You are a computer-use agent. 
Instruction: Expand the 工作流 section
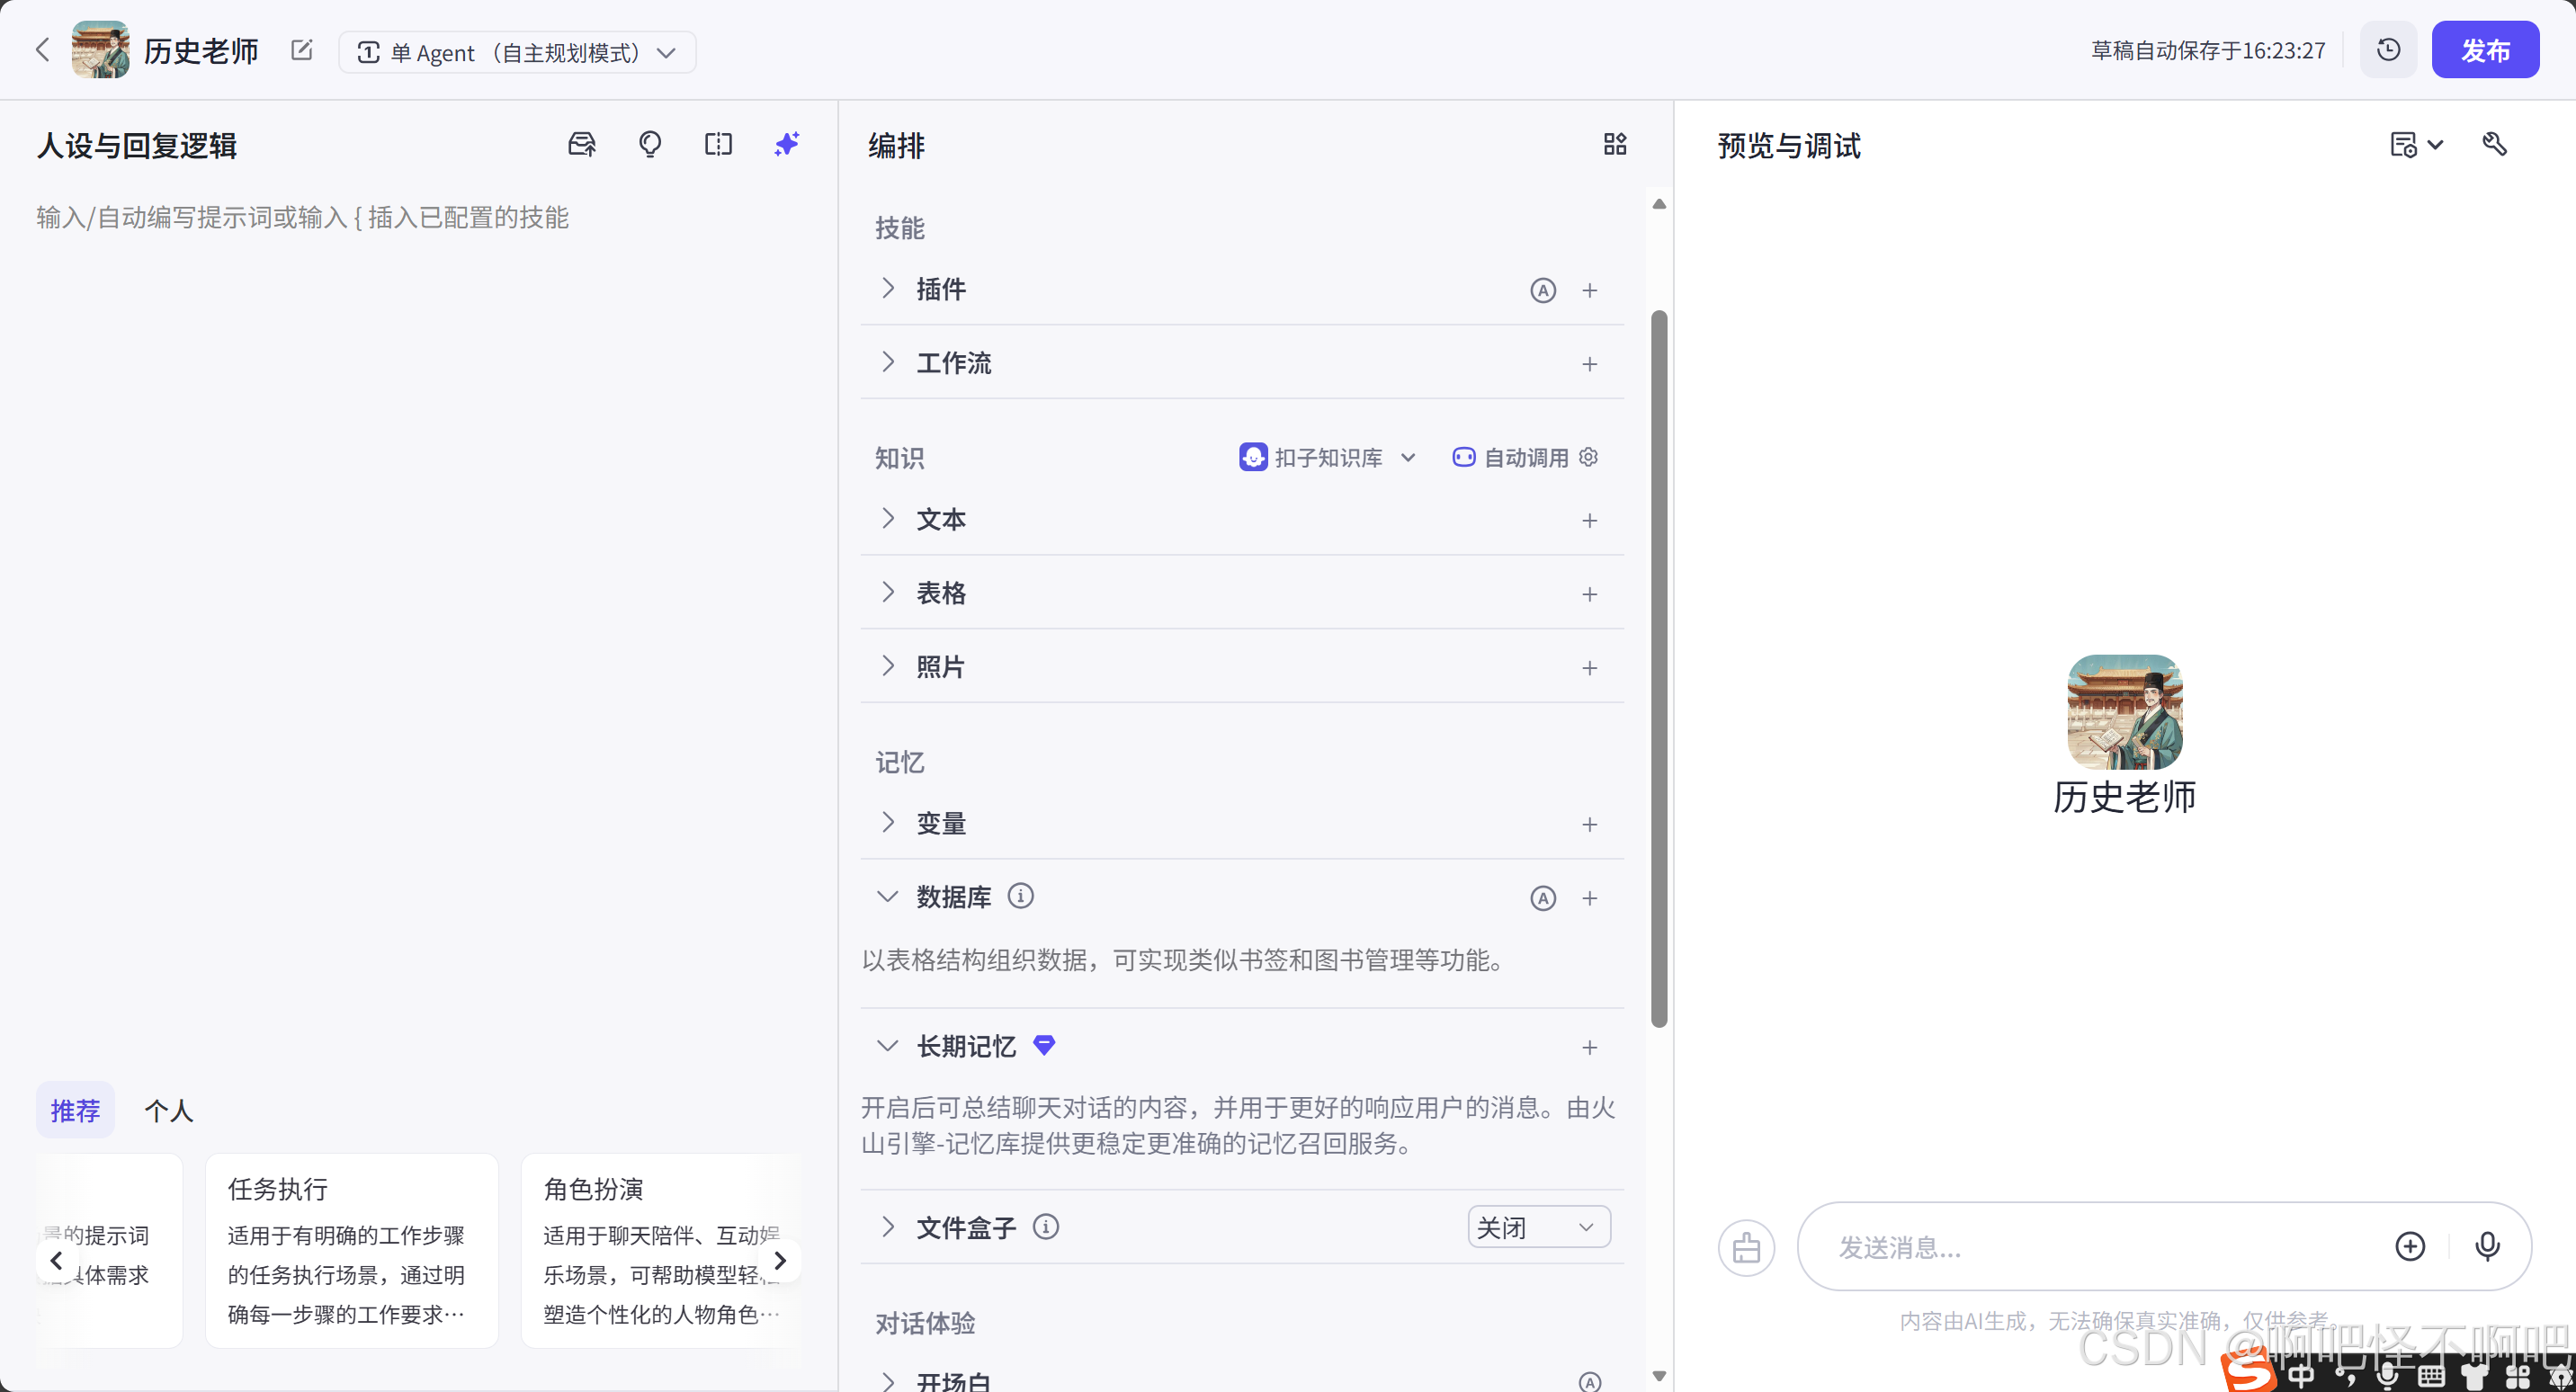click(x=887, y=363)
